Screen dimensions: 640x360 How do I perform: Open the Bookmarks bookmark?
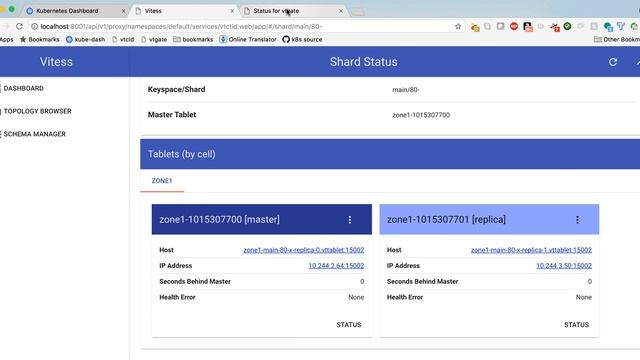click(40, 40)
